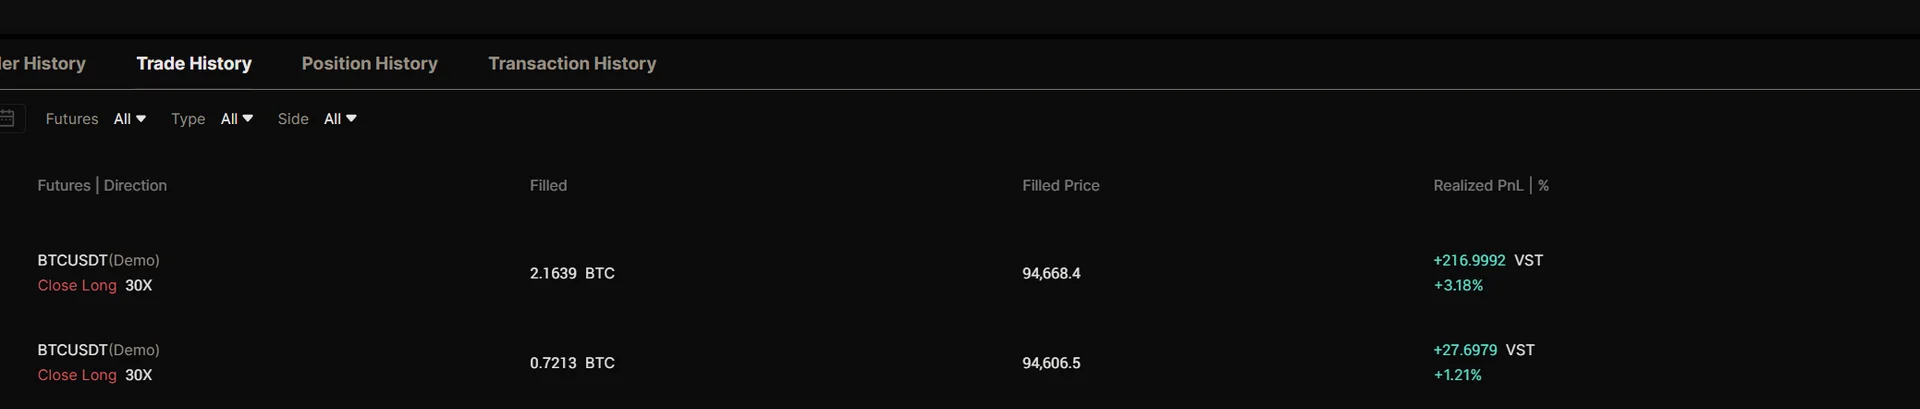Open the BTCUSDT(Demo) trade with 0.7213 BTC filled

[x=98, y=351]
